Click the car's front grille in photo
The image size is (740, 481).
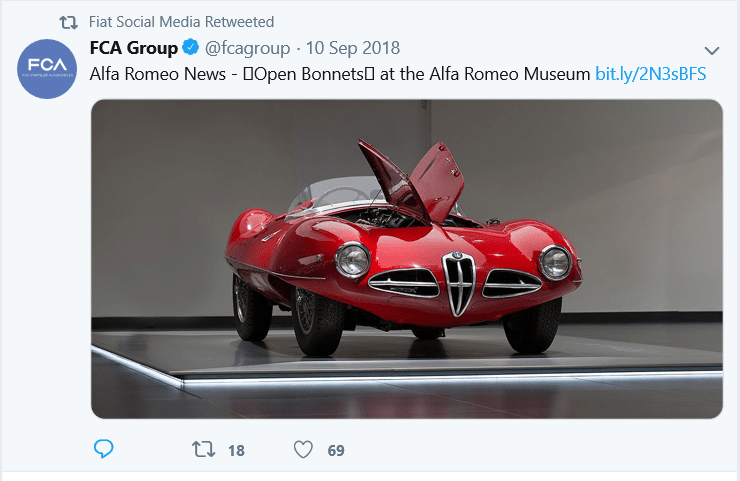(x=458, y=283)
